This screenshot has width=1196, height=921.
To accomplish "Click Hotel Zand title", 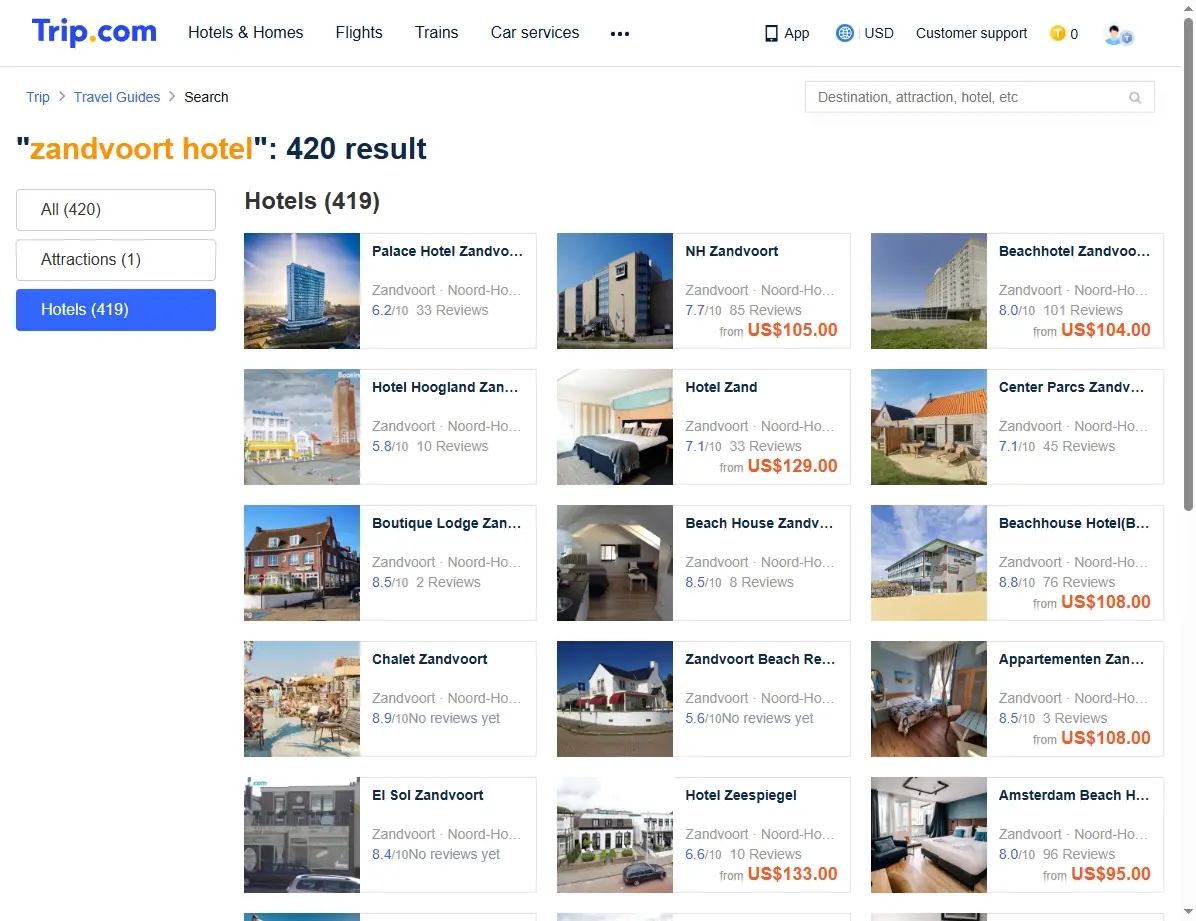I will tap(721, 387).
